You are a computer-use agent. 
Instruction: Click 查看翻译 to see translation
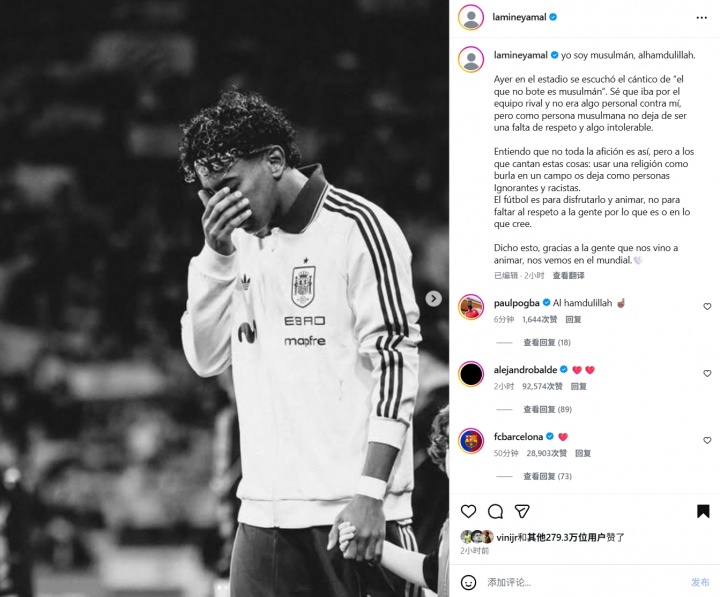coord(568,276)
